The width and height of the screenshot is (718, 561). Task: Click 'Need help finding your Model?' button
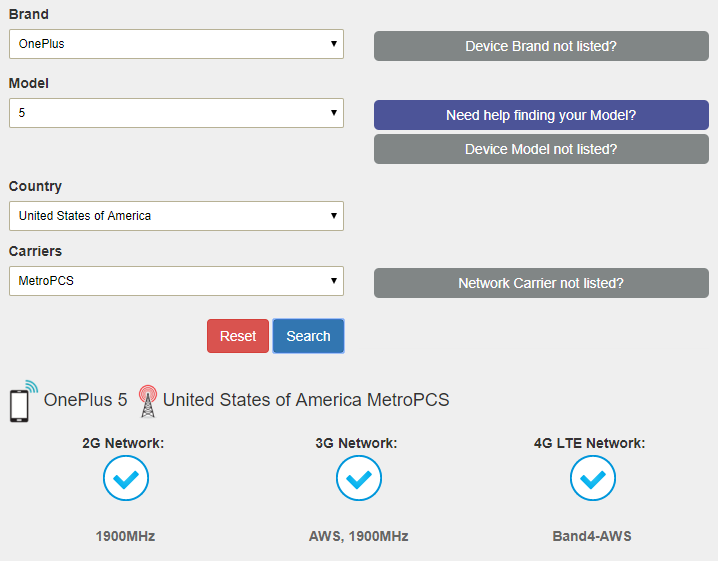tap(541, 115)
